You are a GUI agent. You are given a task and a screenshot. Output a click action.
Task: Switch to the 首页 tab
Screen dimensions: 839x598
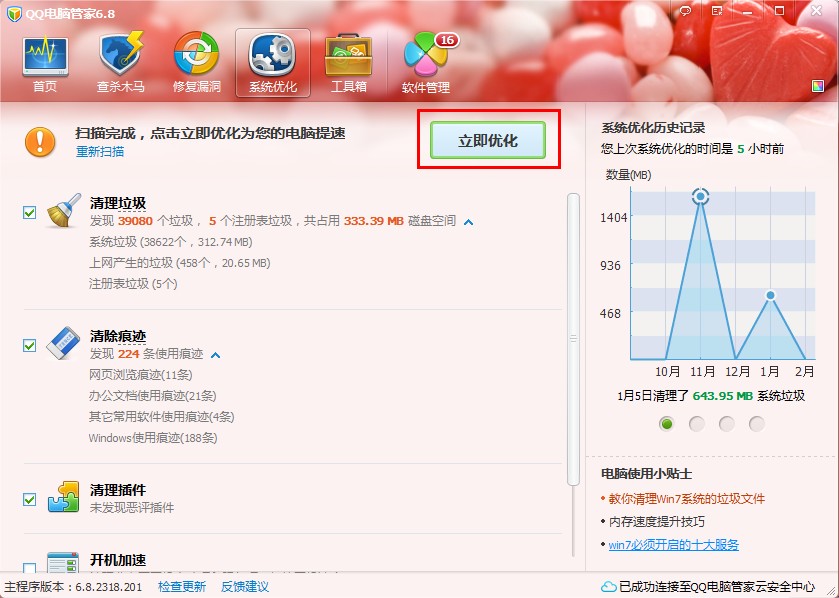(x=46, y=55)
